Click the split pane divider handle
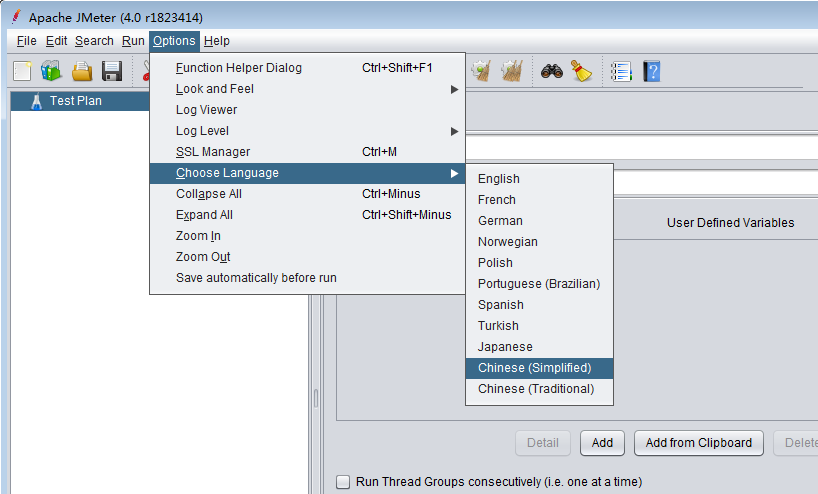The width and height of the screenshot is (818, 494). point(316,398)
